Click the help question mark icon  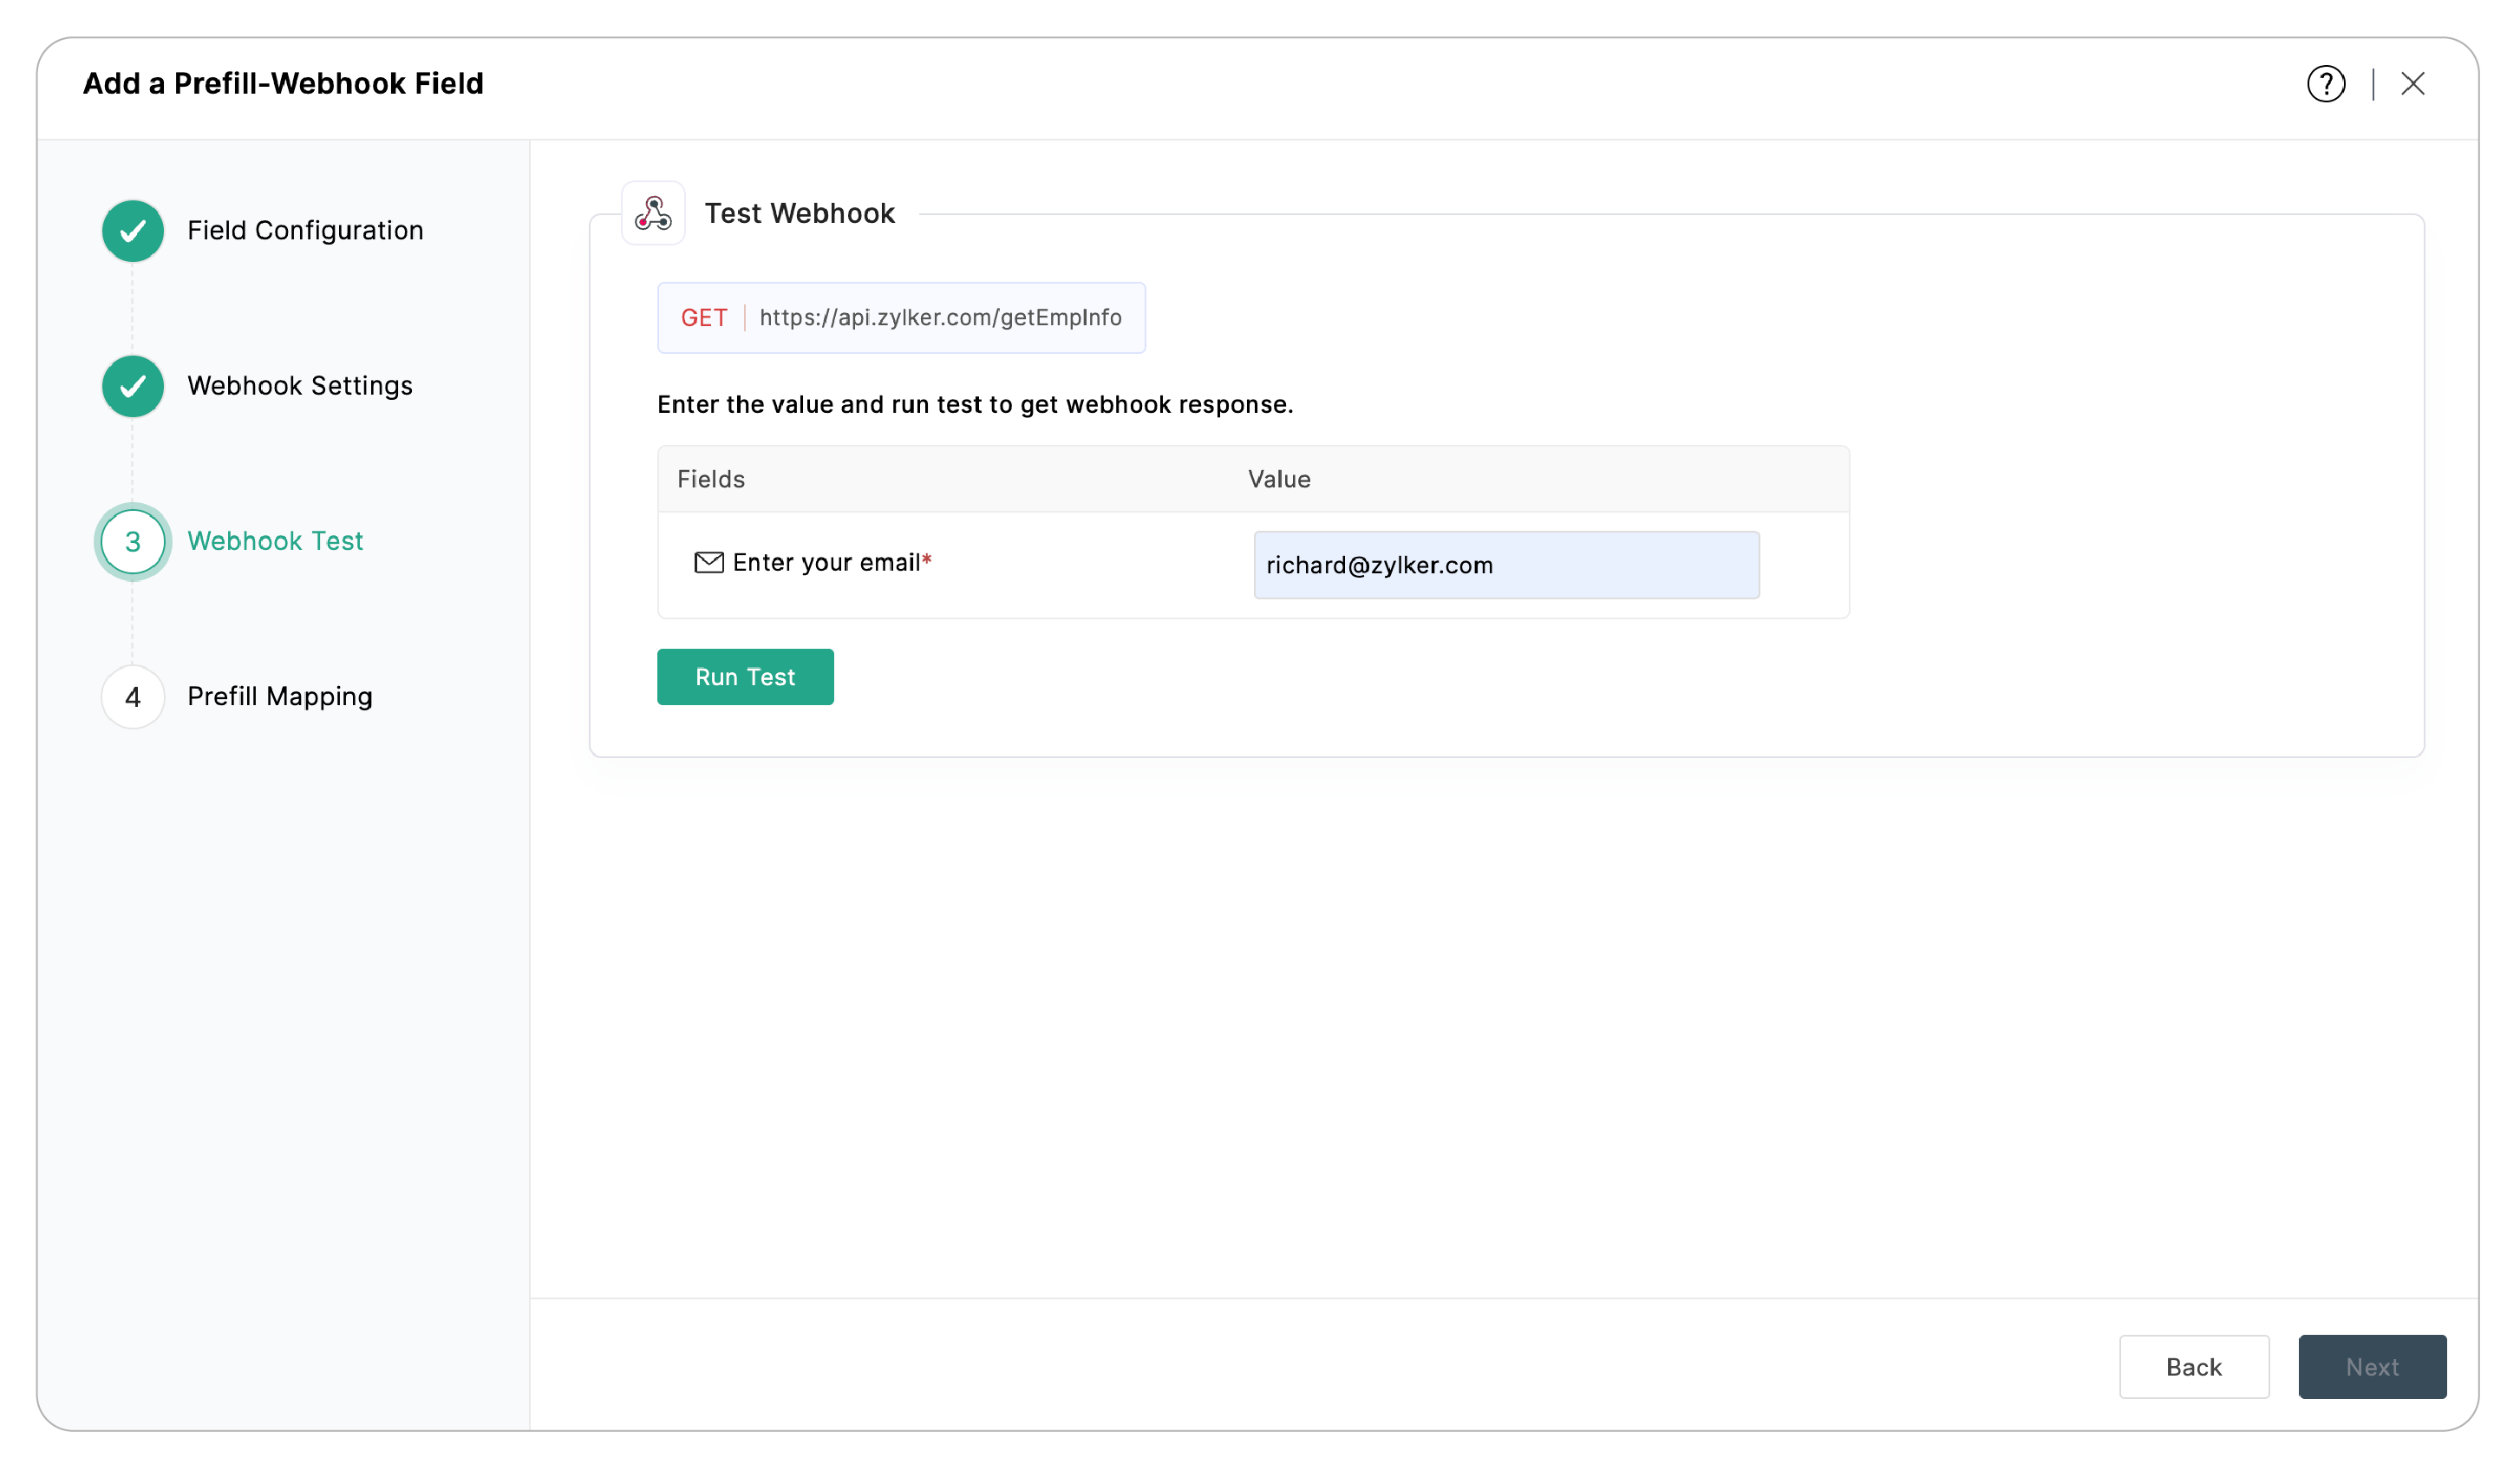(2325, 84)
